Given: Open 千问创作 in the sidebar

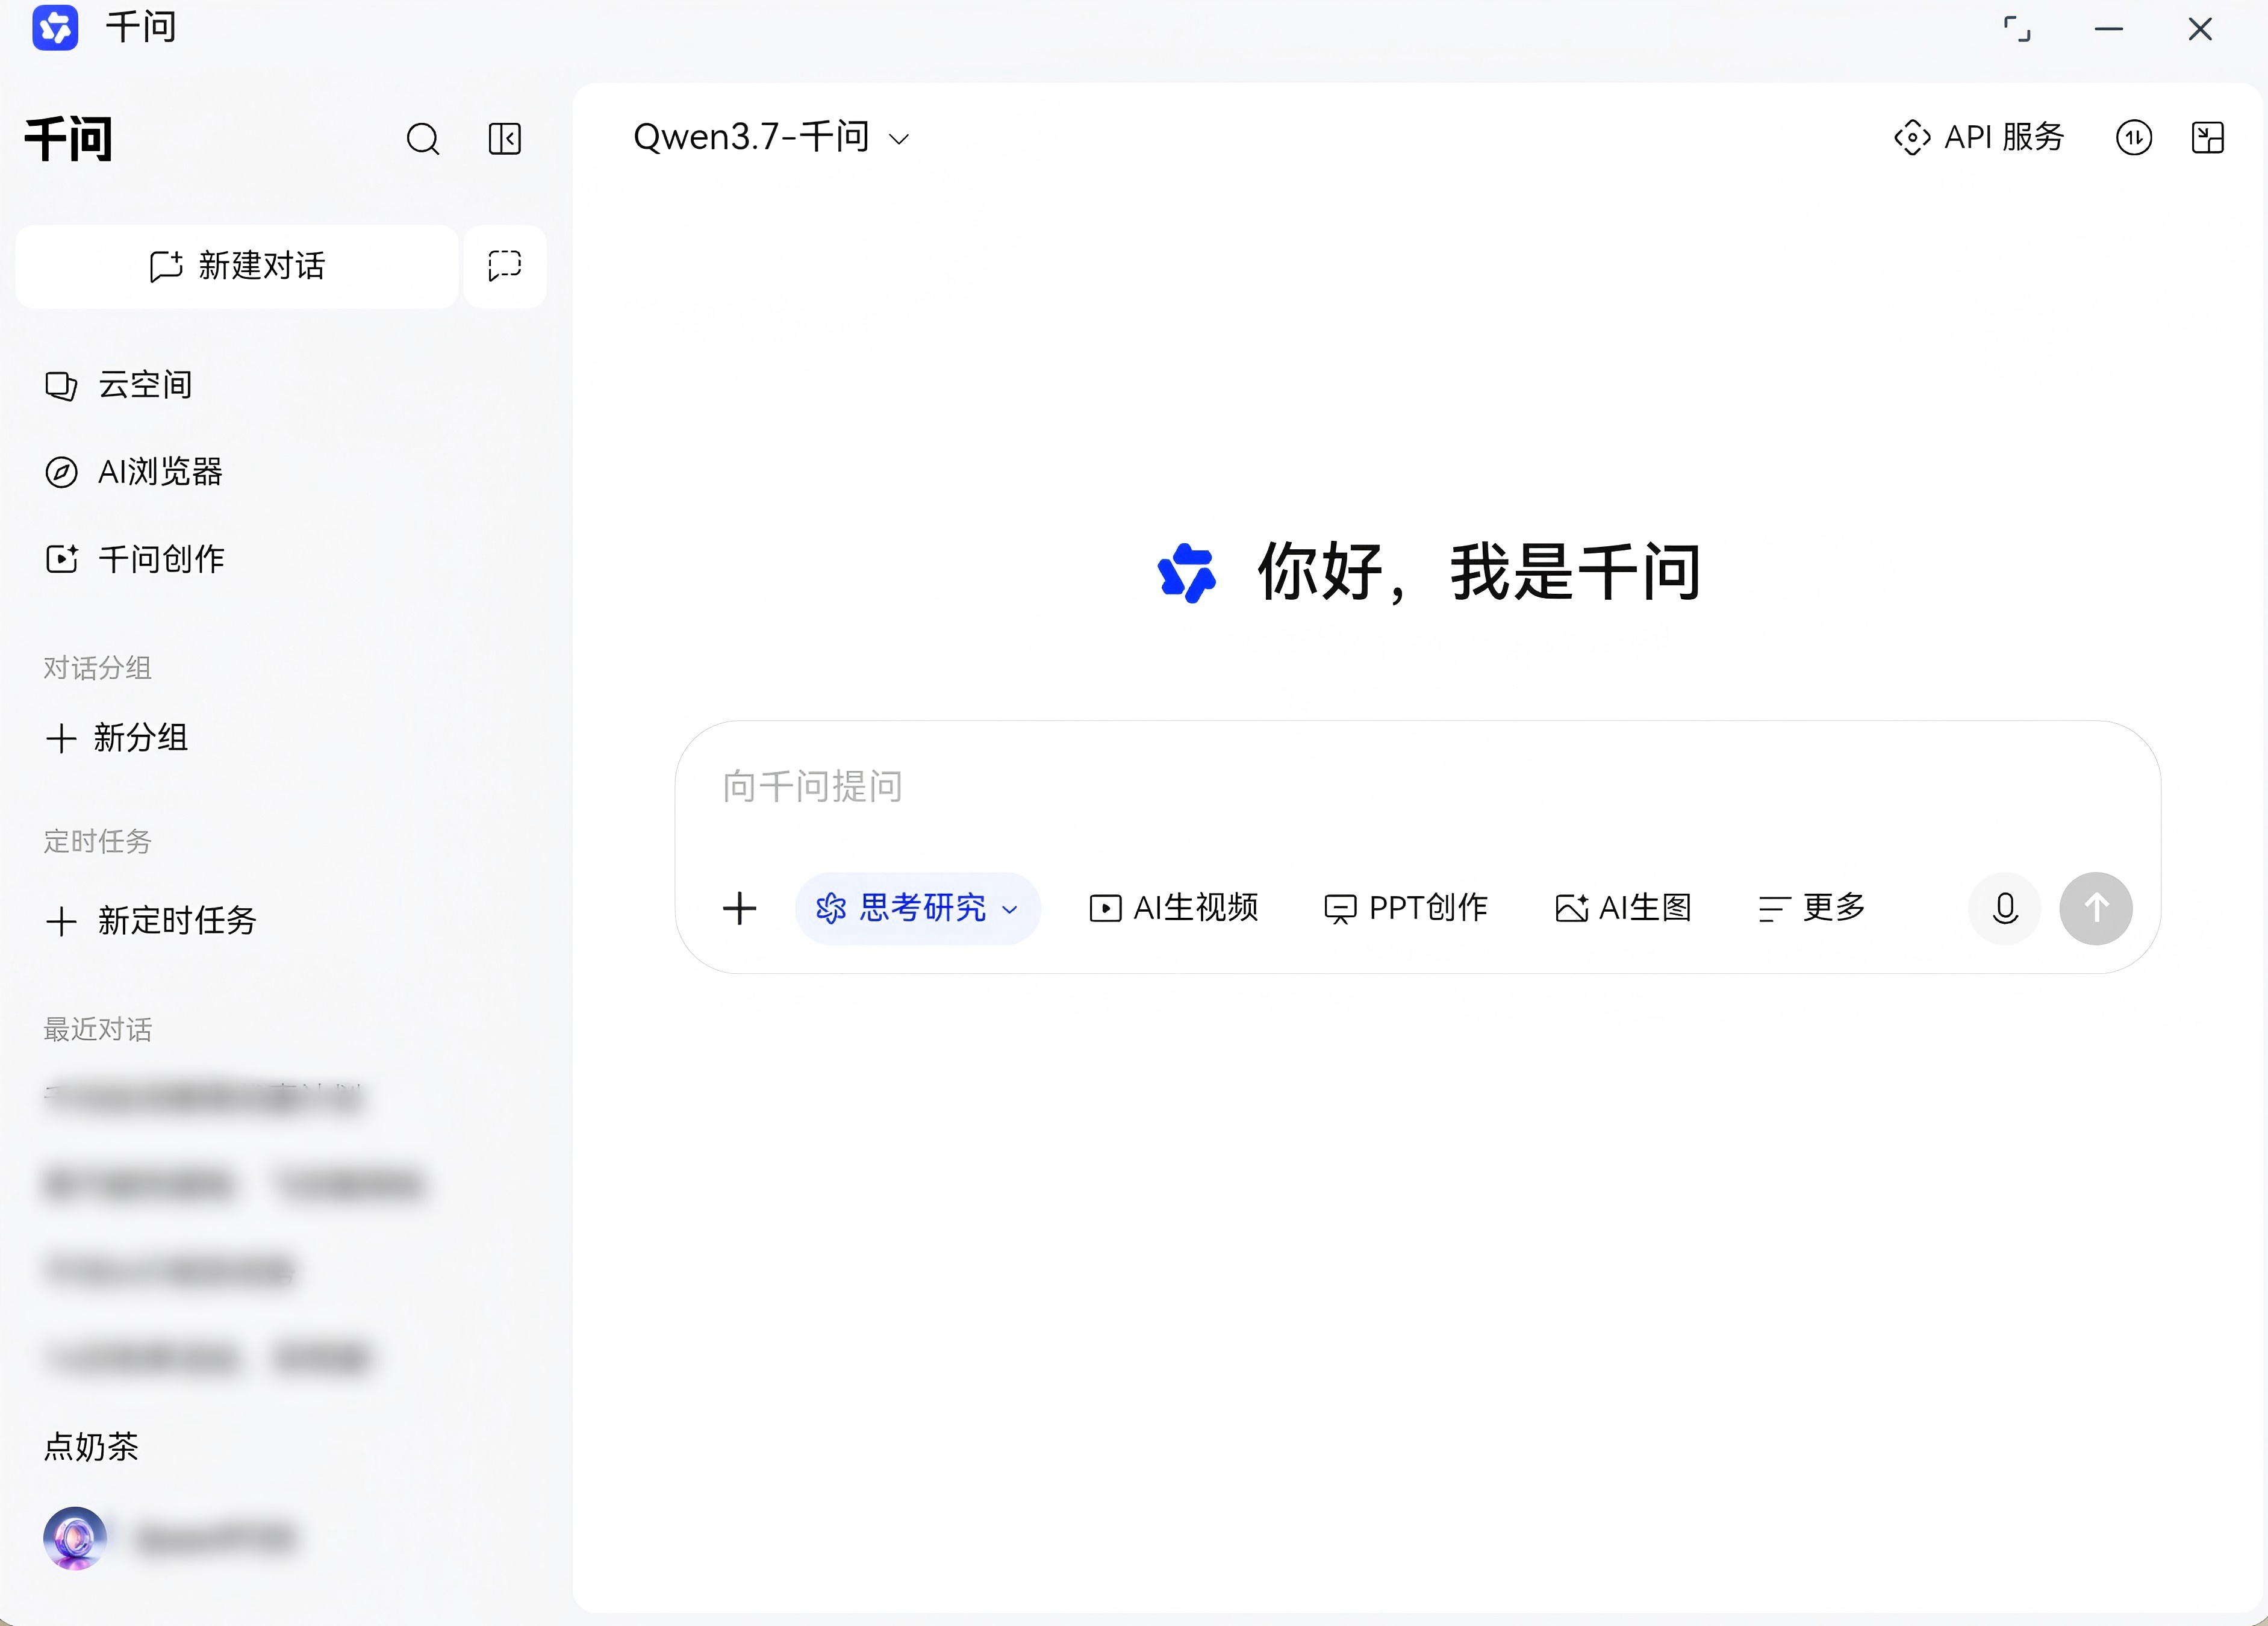Looking at the screenshot, I should 135,559.
